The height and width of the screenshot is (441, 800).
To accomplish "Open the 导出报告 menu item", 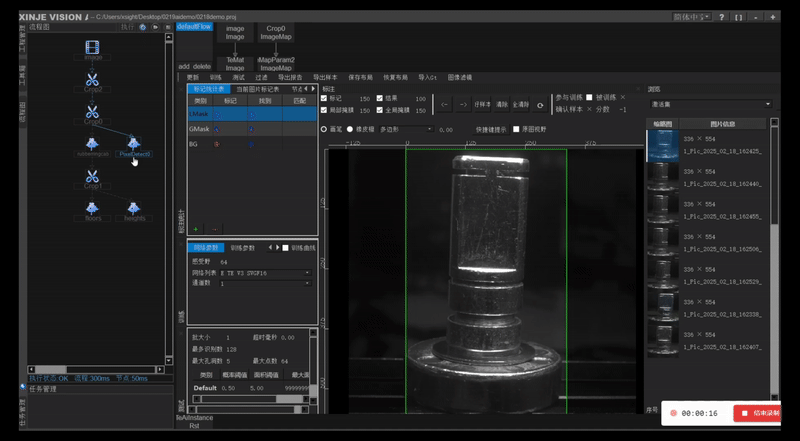I will tap(292, 77).
